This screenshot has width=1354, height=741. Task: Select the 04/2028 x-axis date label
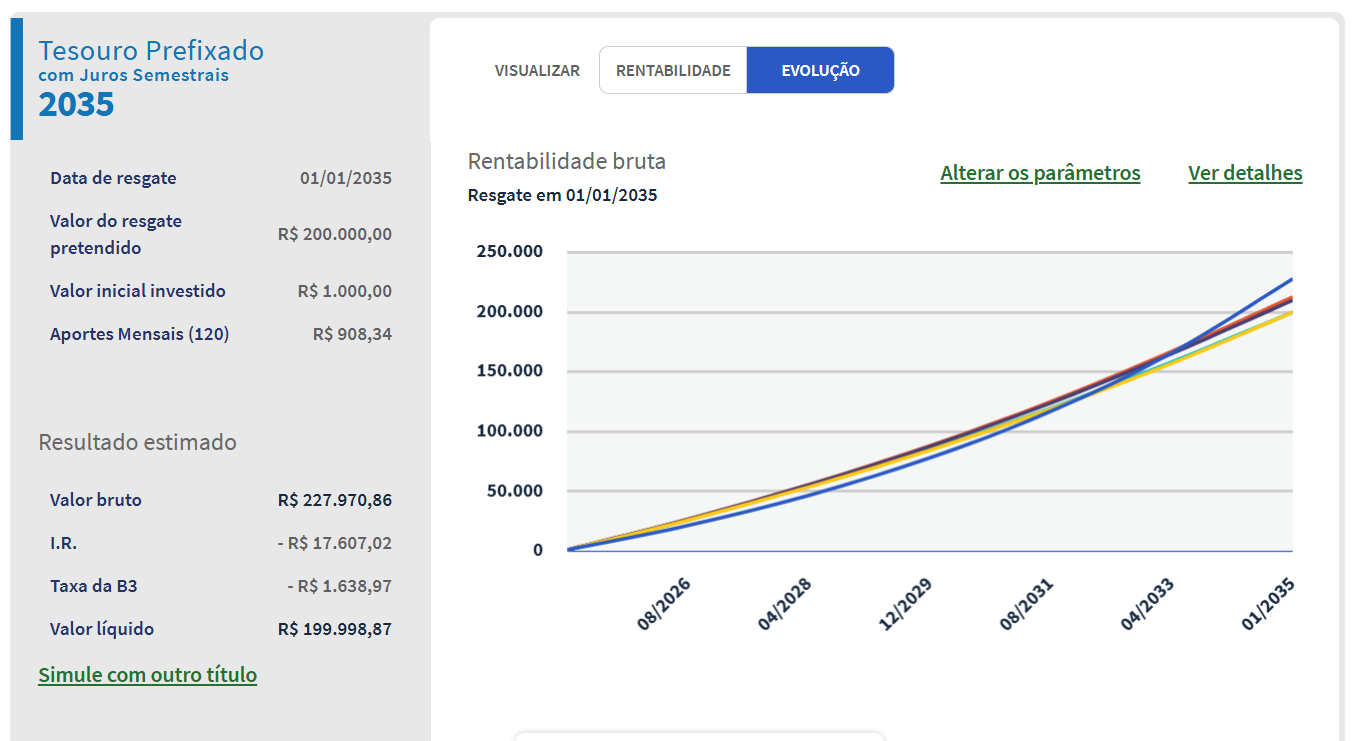pyautogui.click(x=785, y=603)
